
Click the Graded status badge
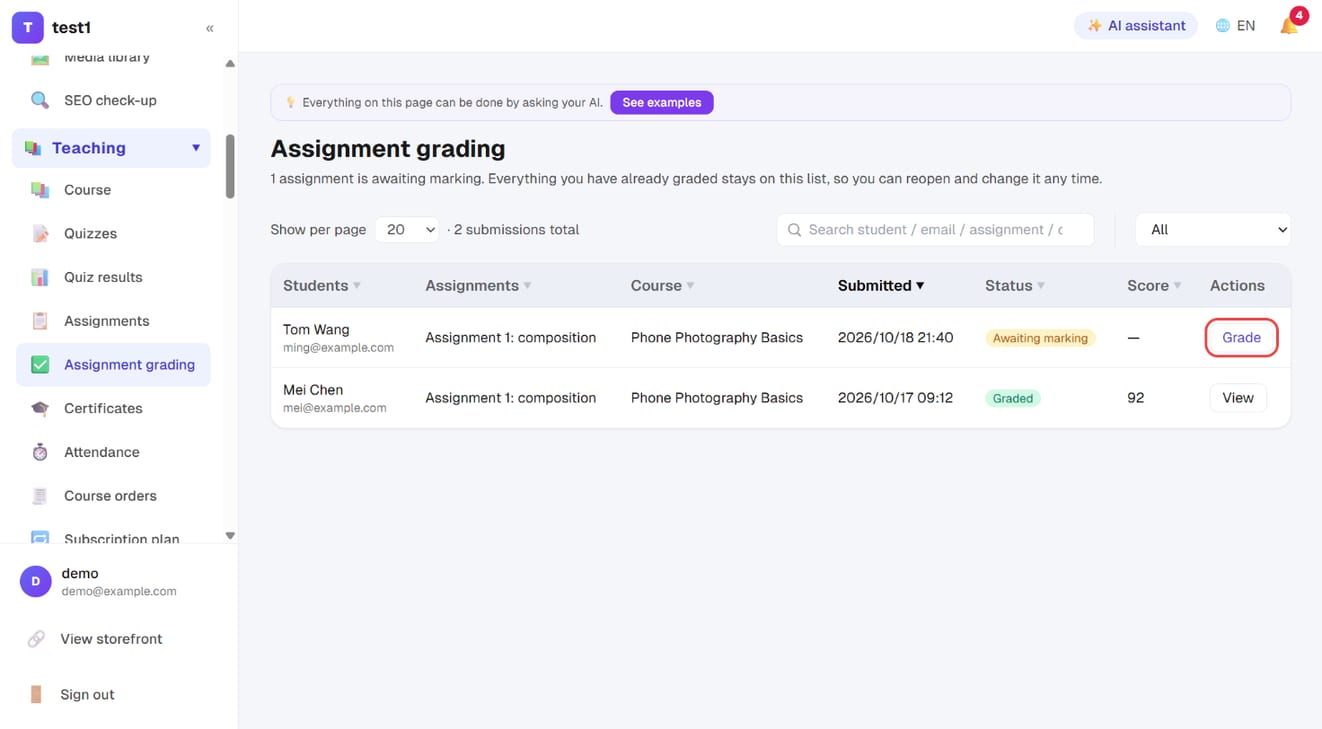click(1013, 398)
